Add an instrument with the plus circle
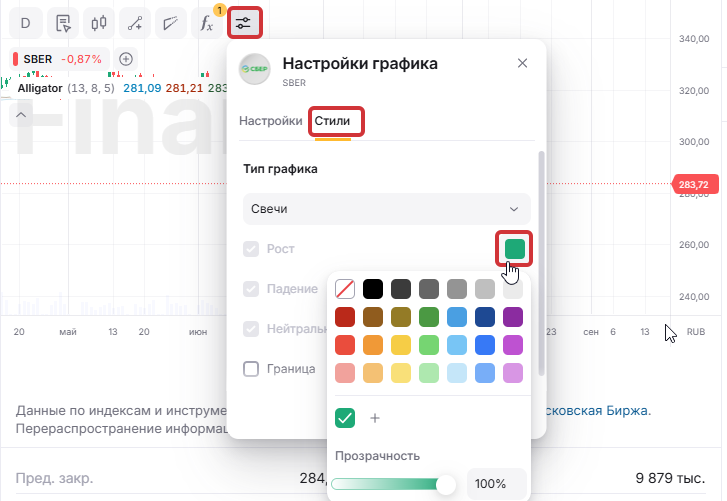Viewport: 727px width, 501px height. point(126,59)
